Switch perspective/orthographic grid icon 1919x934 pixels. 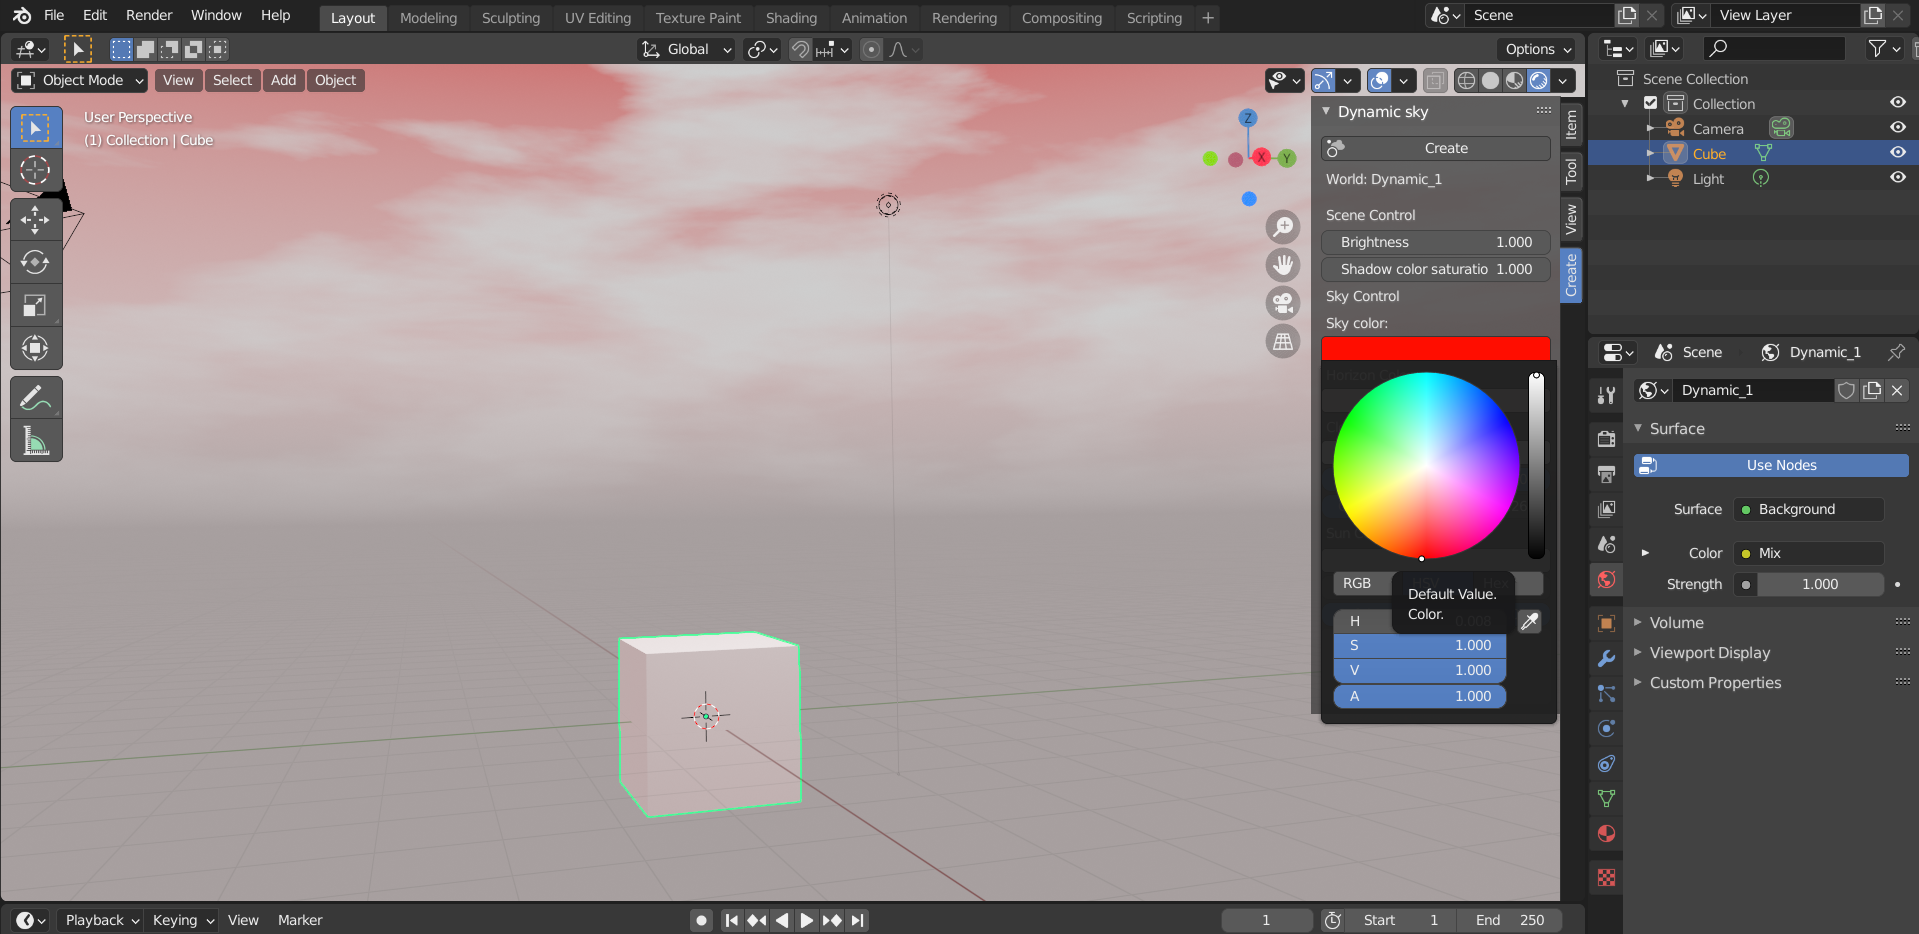(1283, 341)
